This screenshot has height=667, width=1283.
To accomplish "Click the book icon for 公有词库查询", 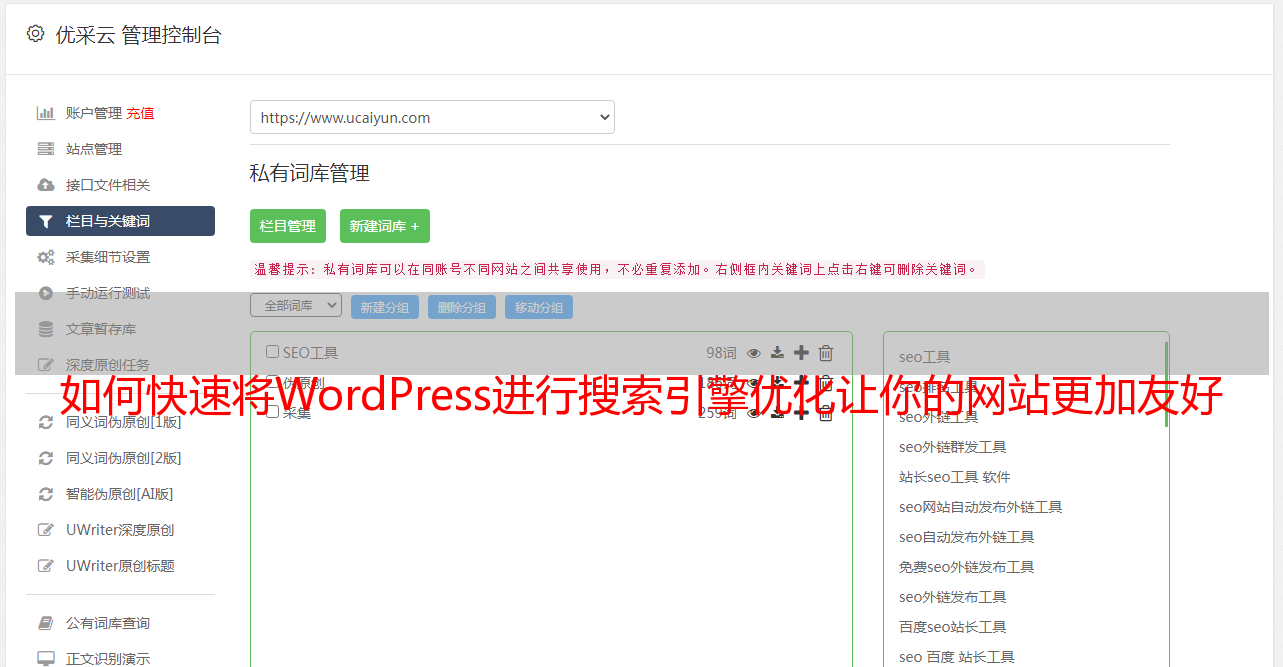I will [46, 623].
